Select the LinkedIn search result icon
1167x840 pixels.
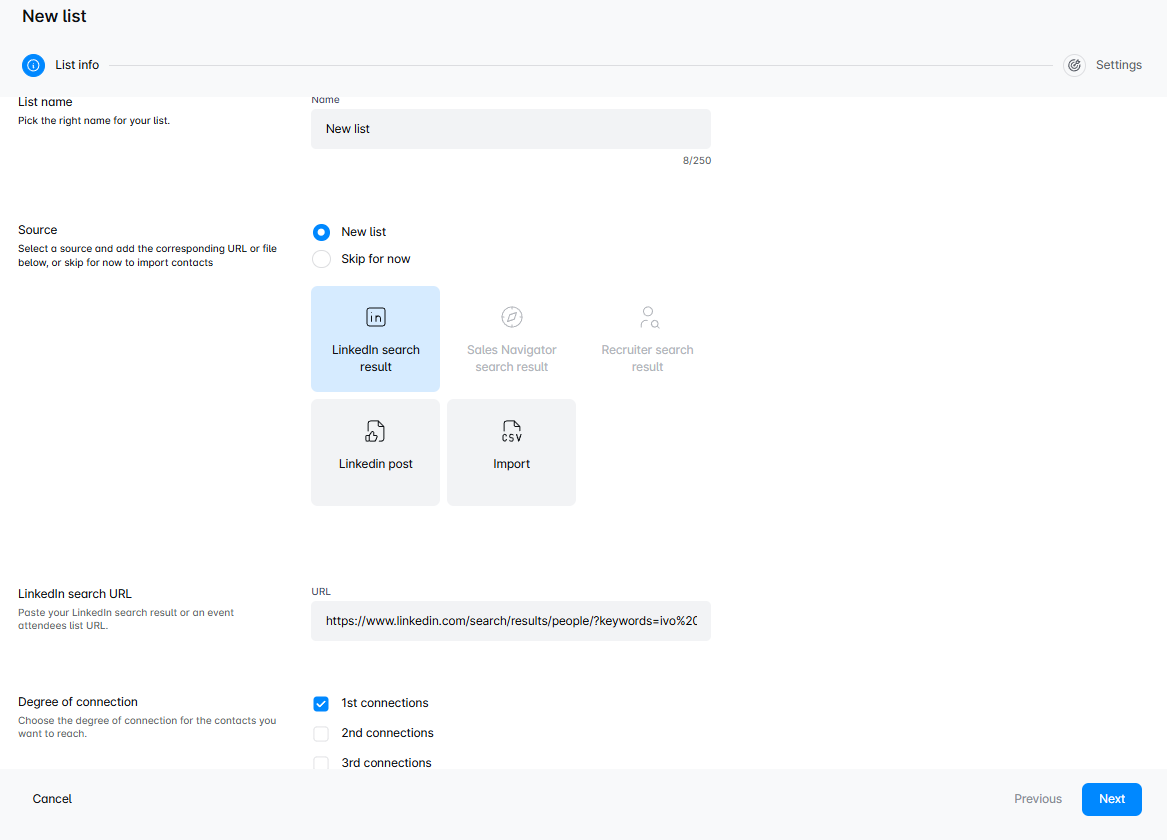376,317
